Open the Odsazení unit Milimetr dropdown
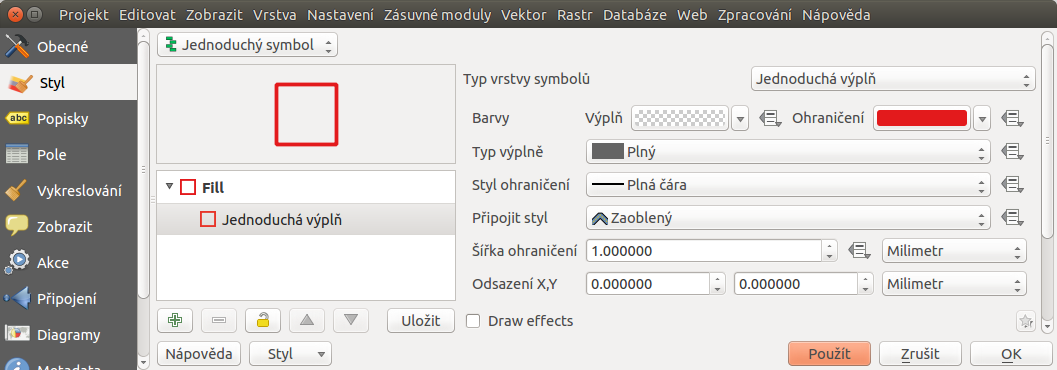The image size is (1057, 370). pyautogui.click(x=954, y=284)
